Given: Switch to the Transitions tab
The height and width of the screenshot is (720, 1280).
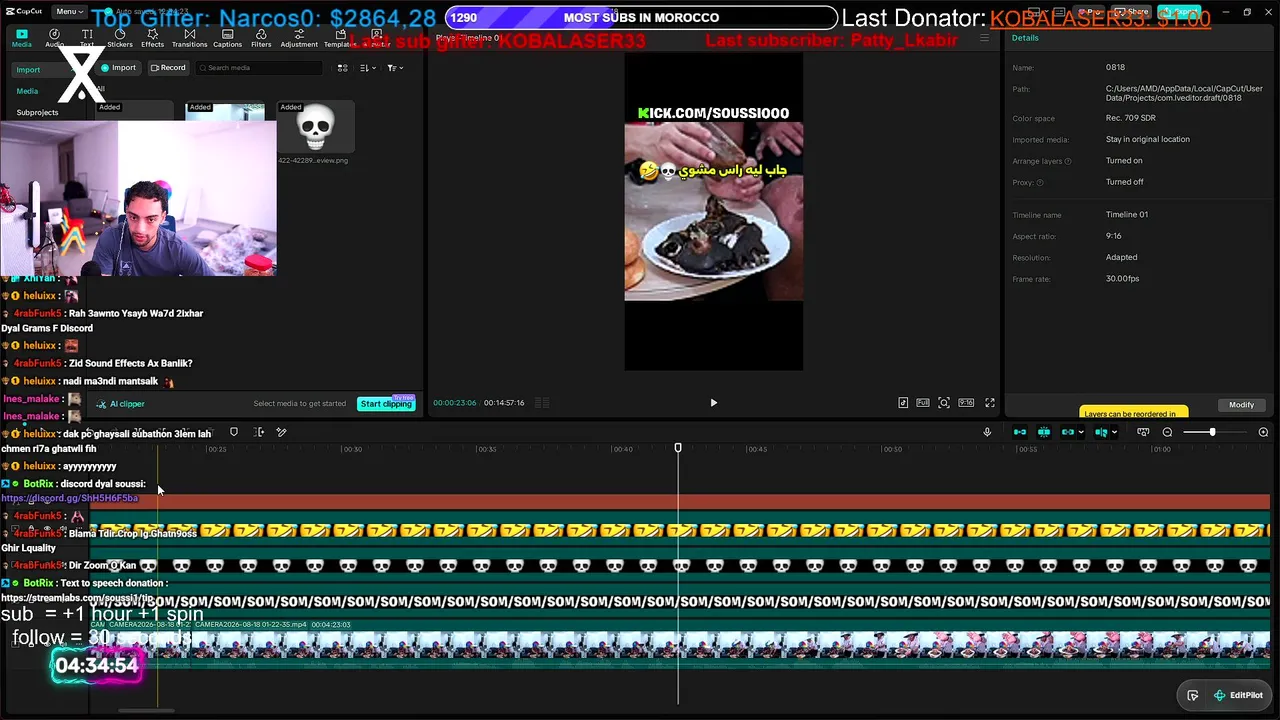Looking at the screenshot, I should tap(189, 38).
